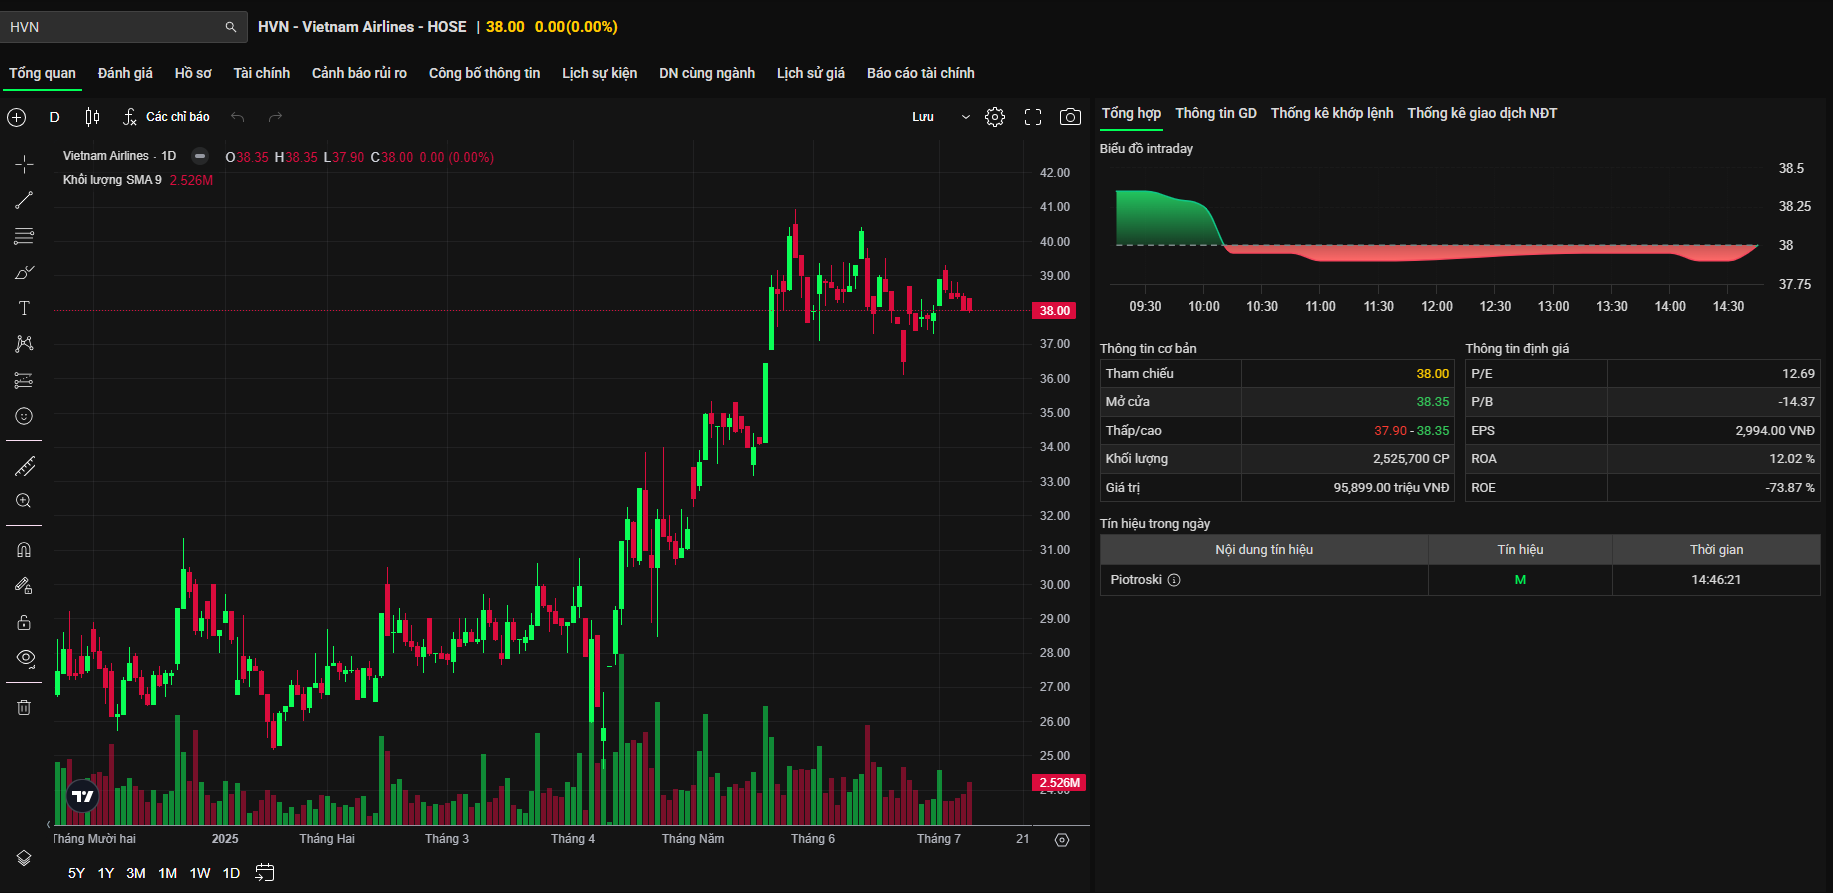
Task: Open the DN cùng ngành tab
Action: click(x=707, y=73)
